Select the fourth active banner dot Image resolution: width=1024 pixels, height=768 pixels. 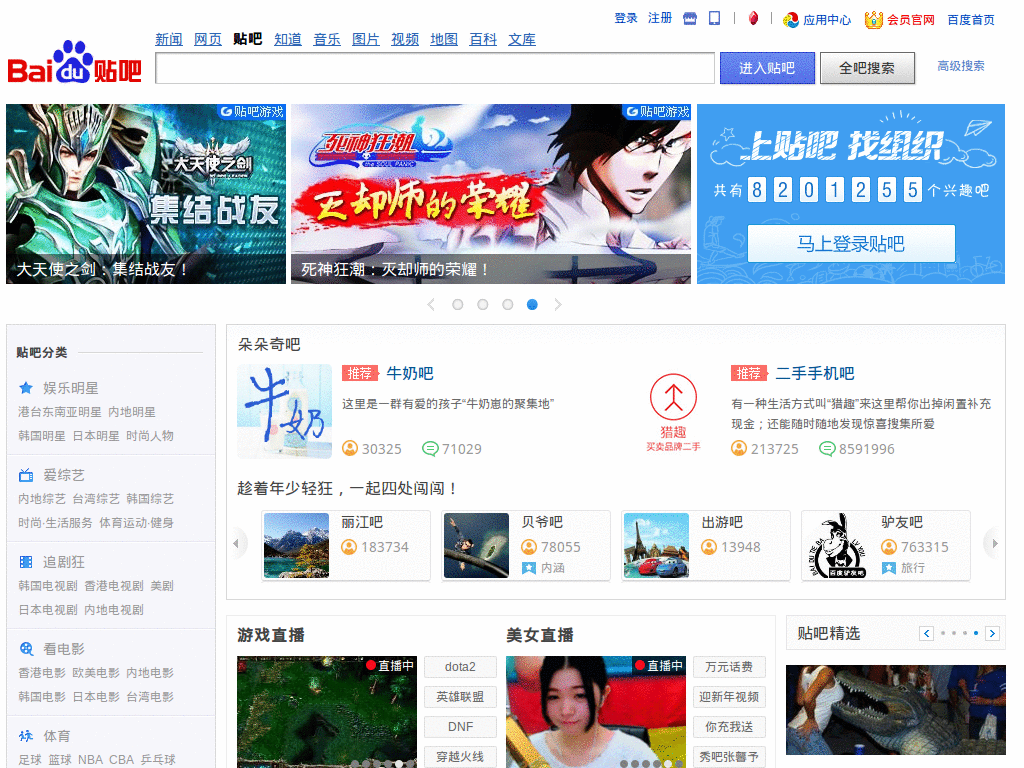point(532,304)
